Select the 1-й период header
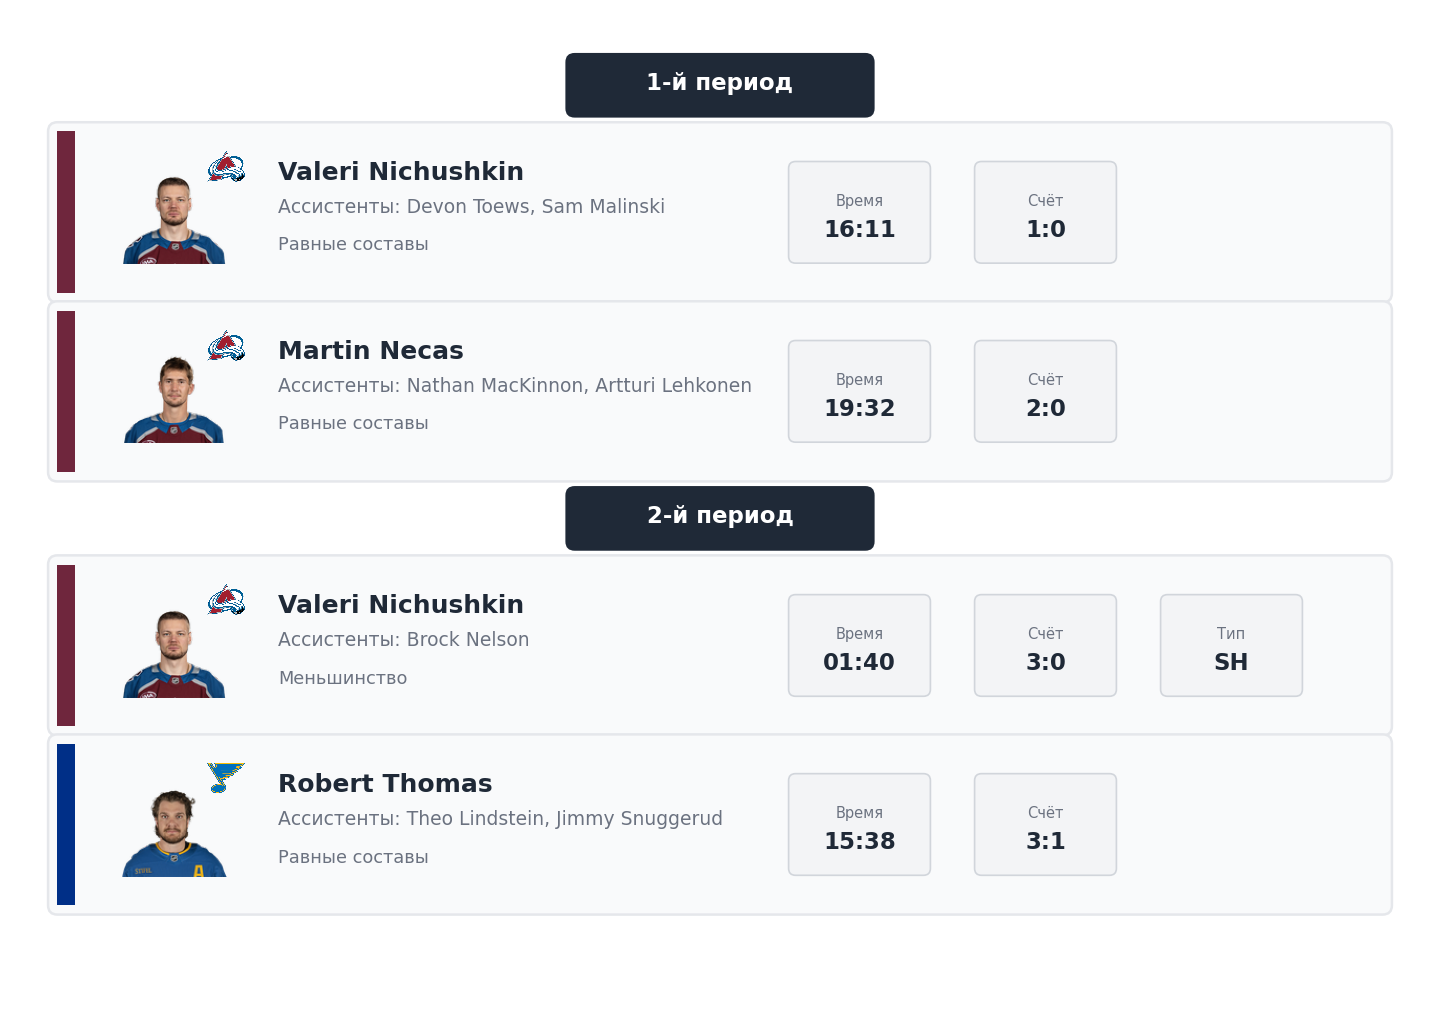1440x1026 pixels. [719, 85]
